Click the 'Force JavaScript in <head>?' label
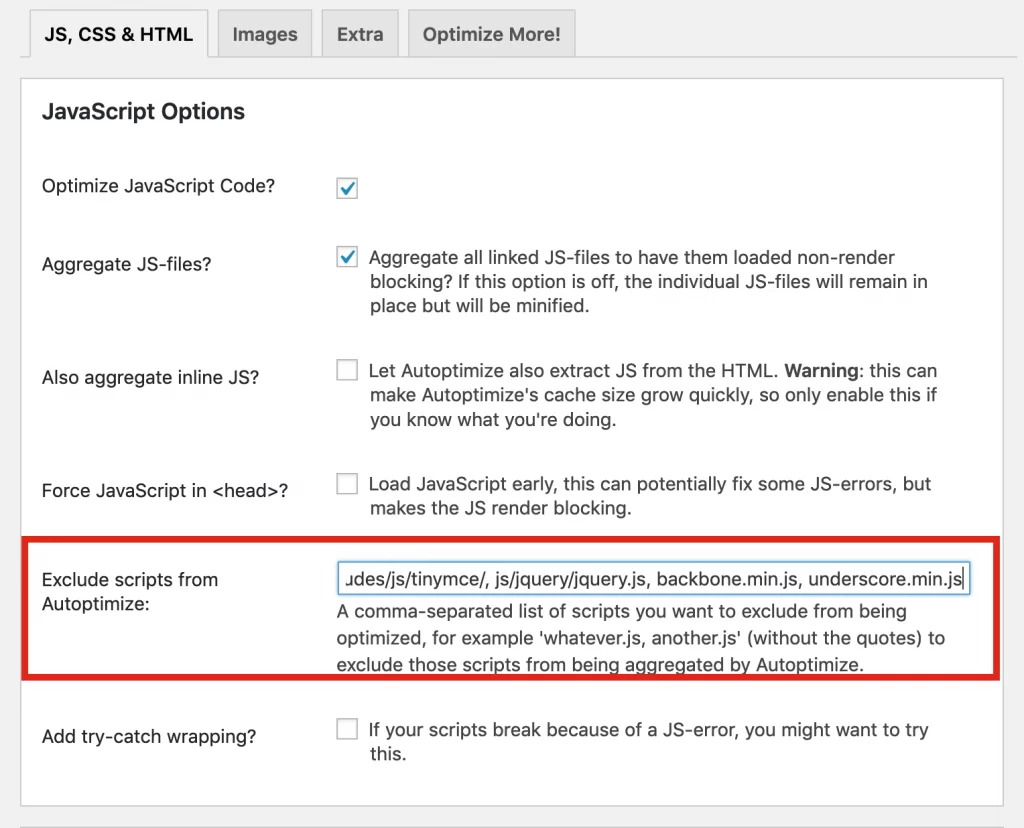Viewport: 1024px width, 828px height. click(165, 491)
